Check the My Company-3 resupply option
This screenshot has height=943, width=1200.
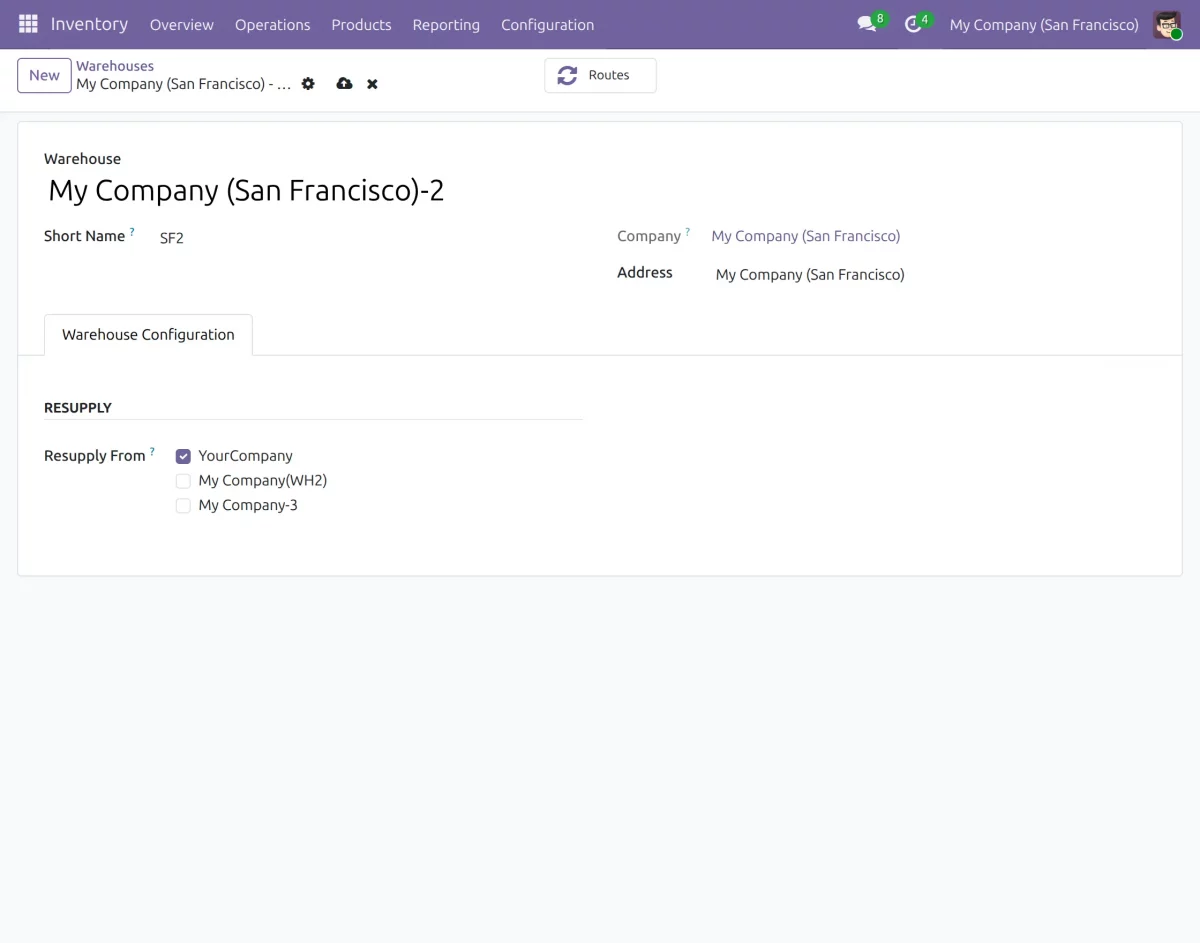[x=183, y=506]
